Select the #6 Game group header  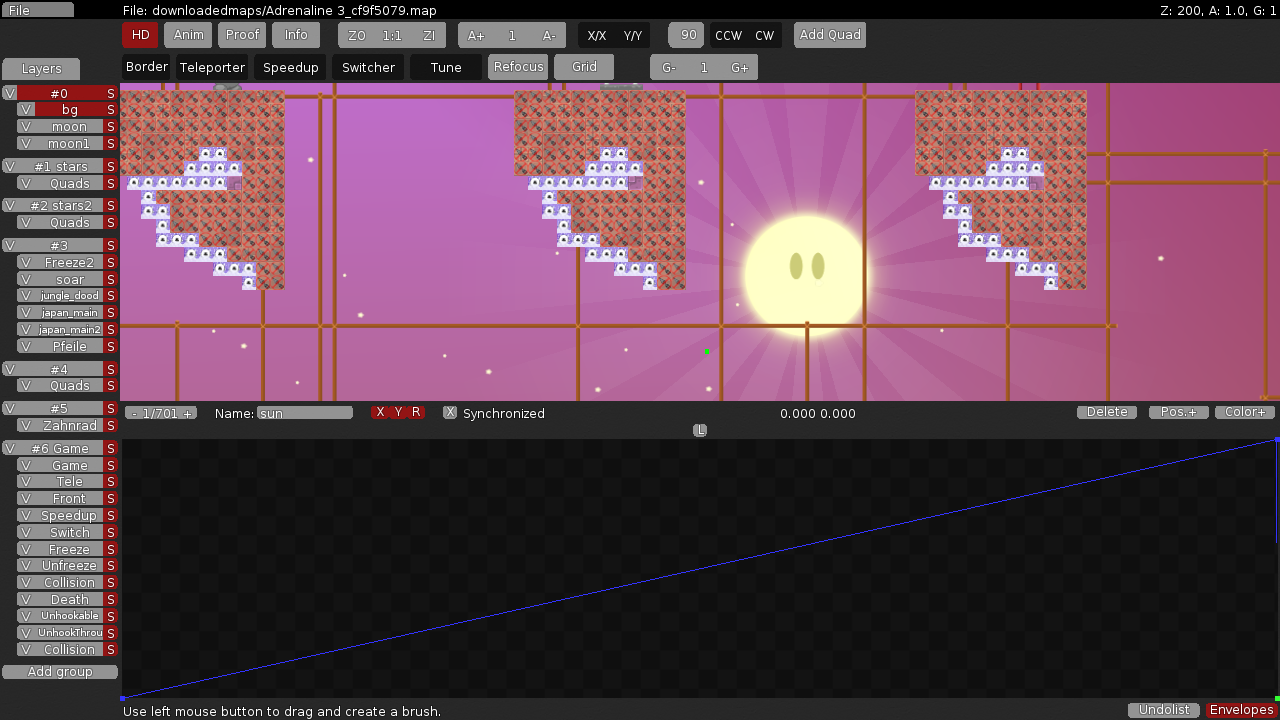[x=61, y=448]
